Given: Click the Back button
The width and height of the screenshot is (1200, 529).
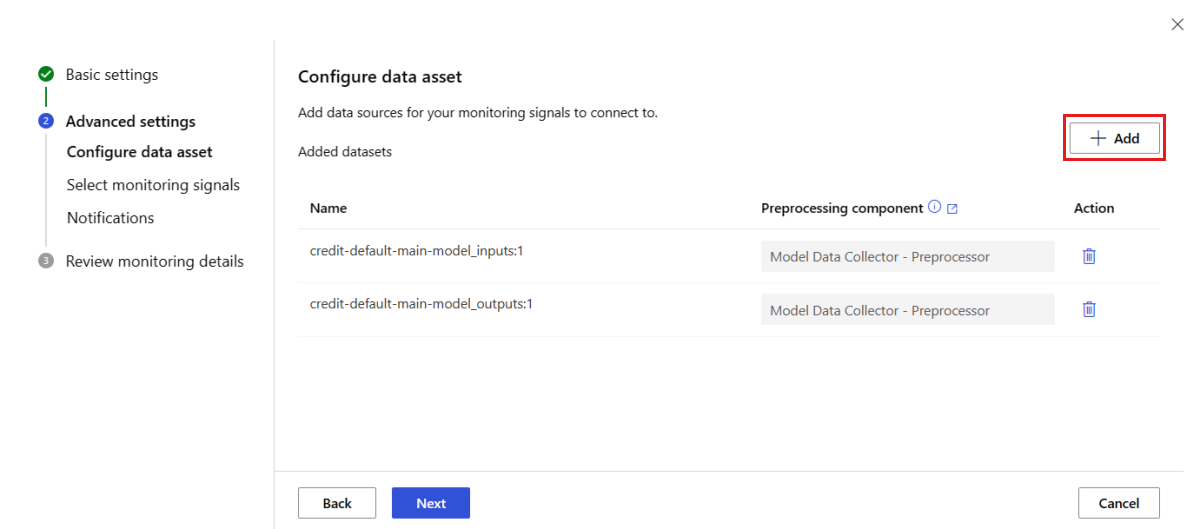Looking at the screenshot, I should click(x=337, y=503).
